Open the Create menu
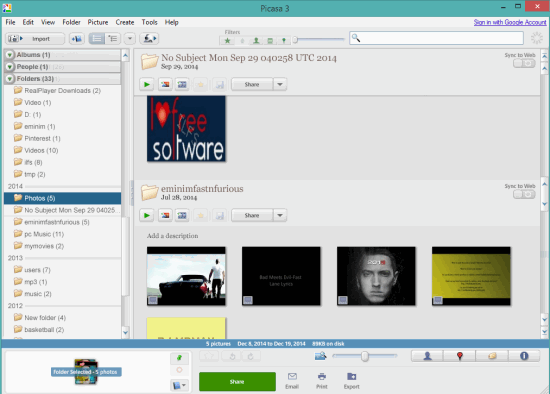Viewport: 550px width, 394px height. [x=125, y=22]
